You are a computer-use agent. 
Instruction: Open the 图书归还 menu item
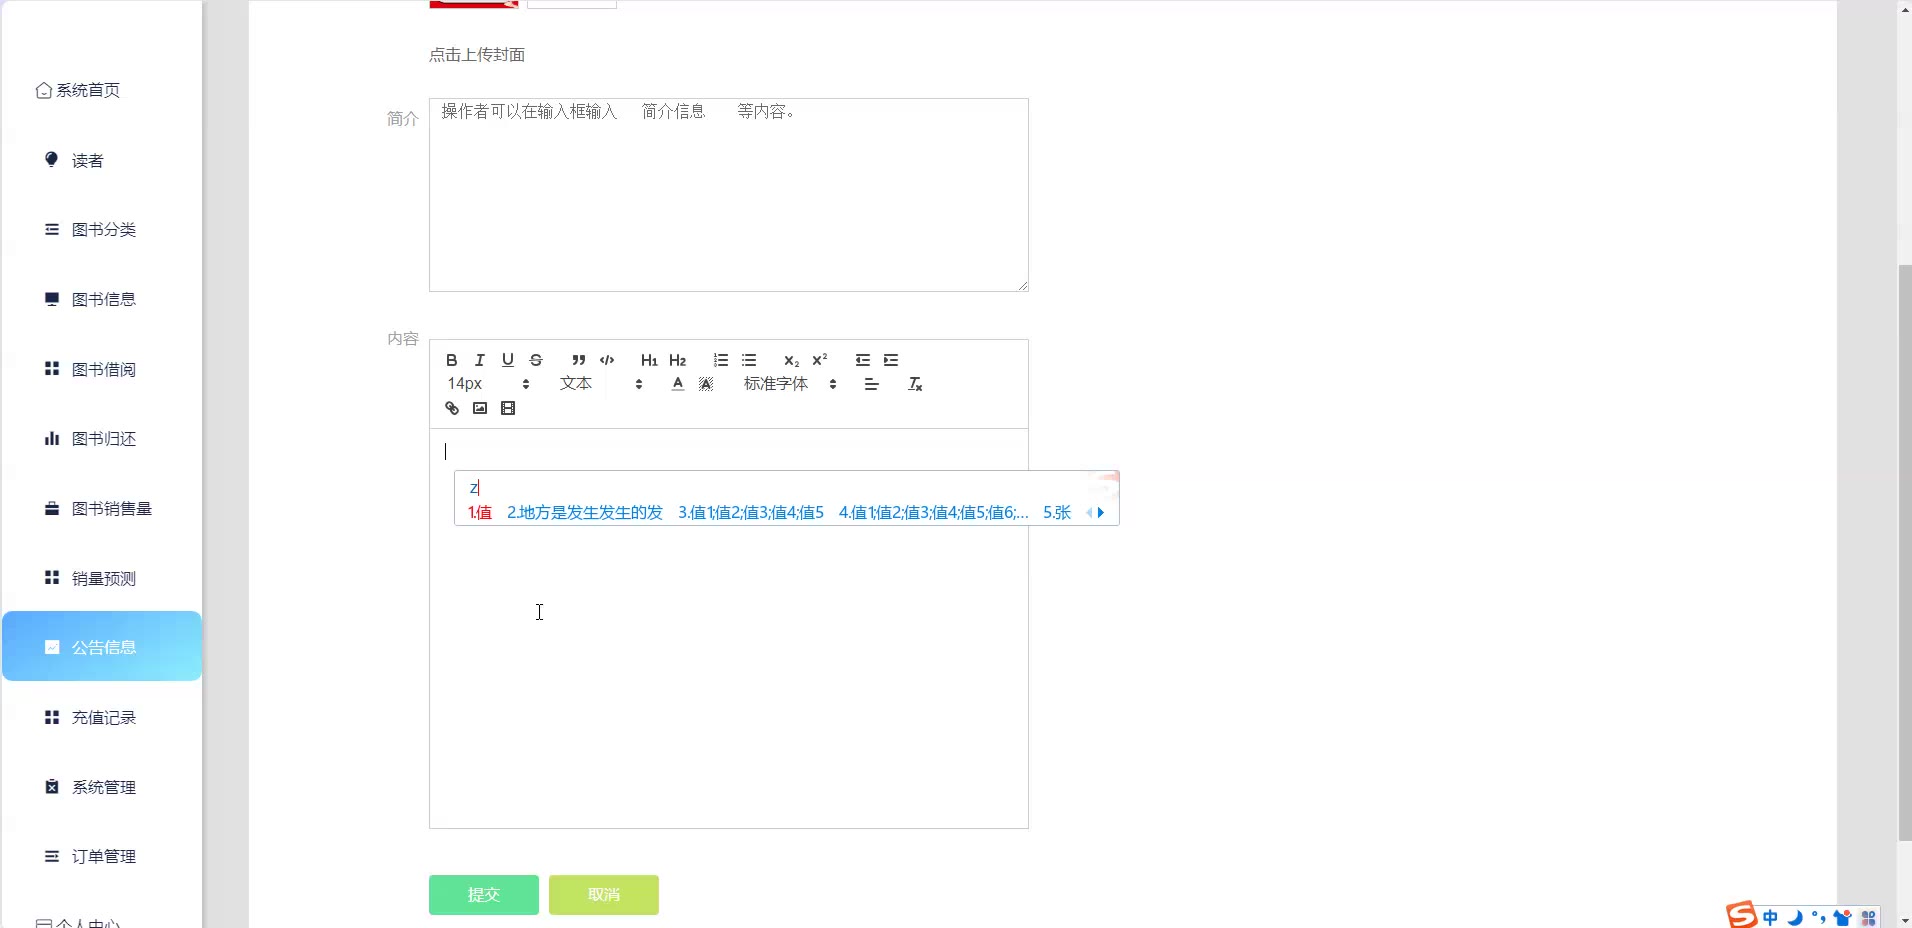point(102,439)
